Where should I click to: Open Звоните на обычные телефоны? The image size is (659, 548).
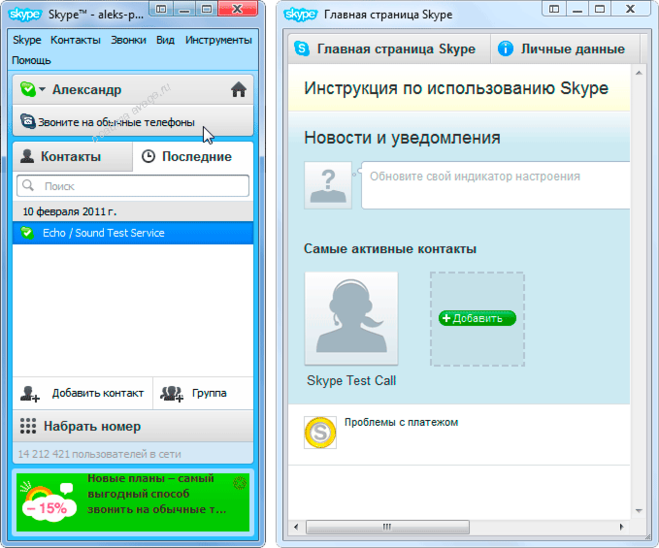133,121
